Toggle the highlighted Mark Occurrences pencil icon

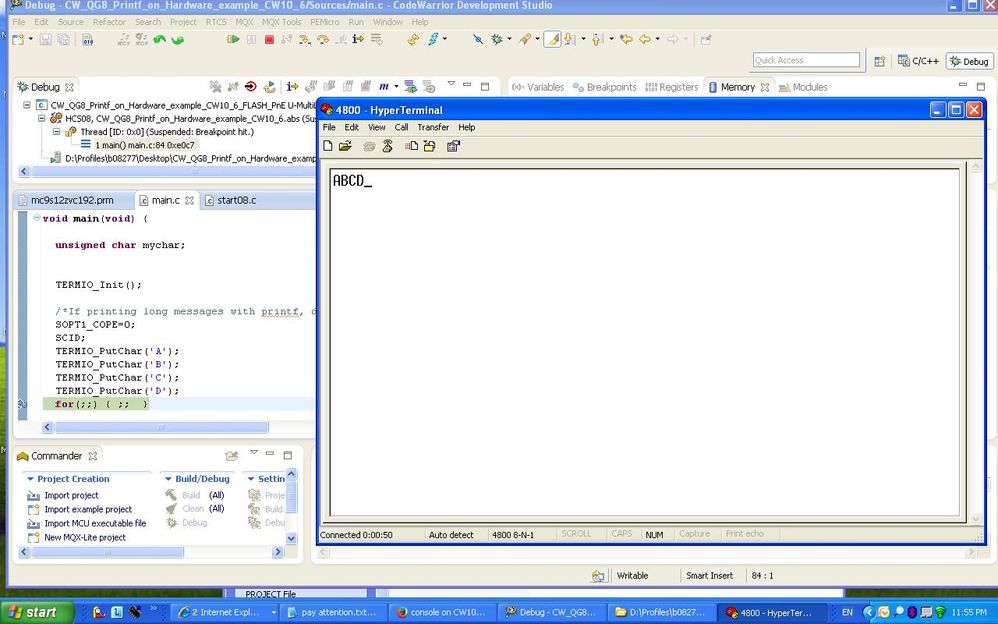pyautogui.click(x=552, y=39)
